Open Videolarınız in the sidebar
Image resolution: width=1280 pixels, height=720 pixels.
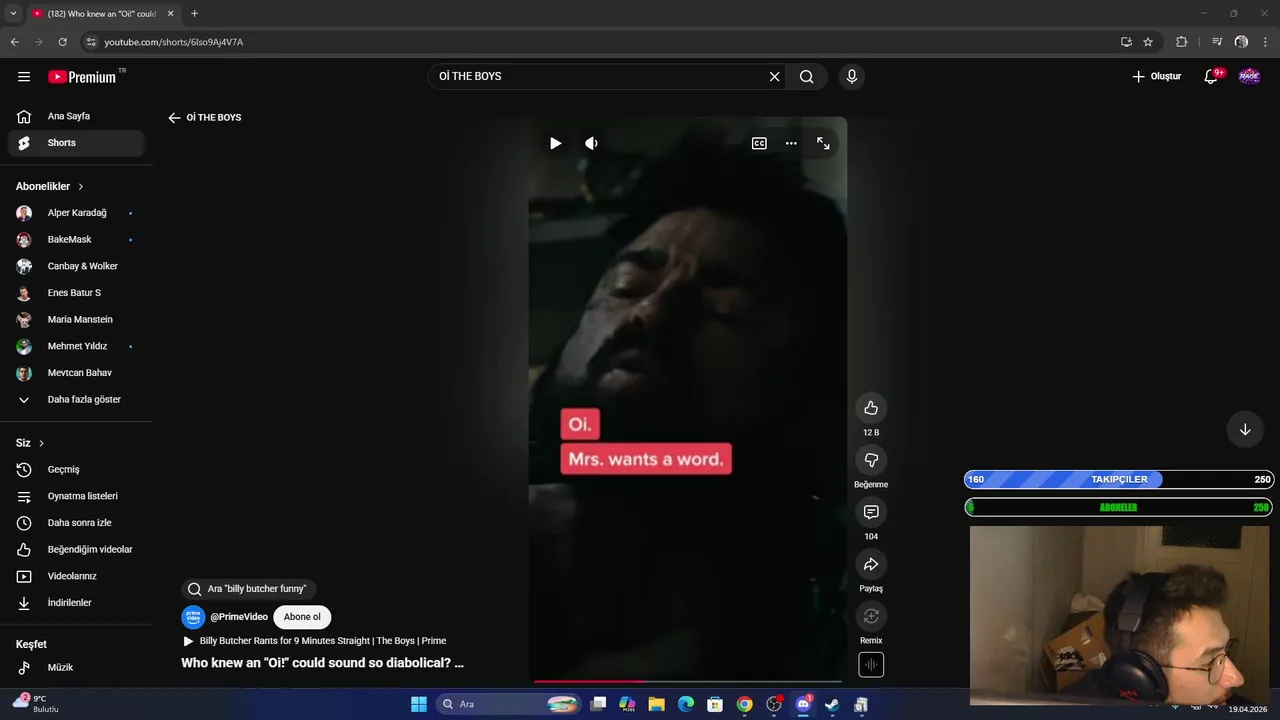(76, 576)
